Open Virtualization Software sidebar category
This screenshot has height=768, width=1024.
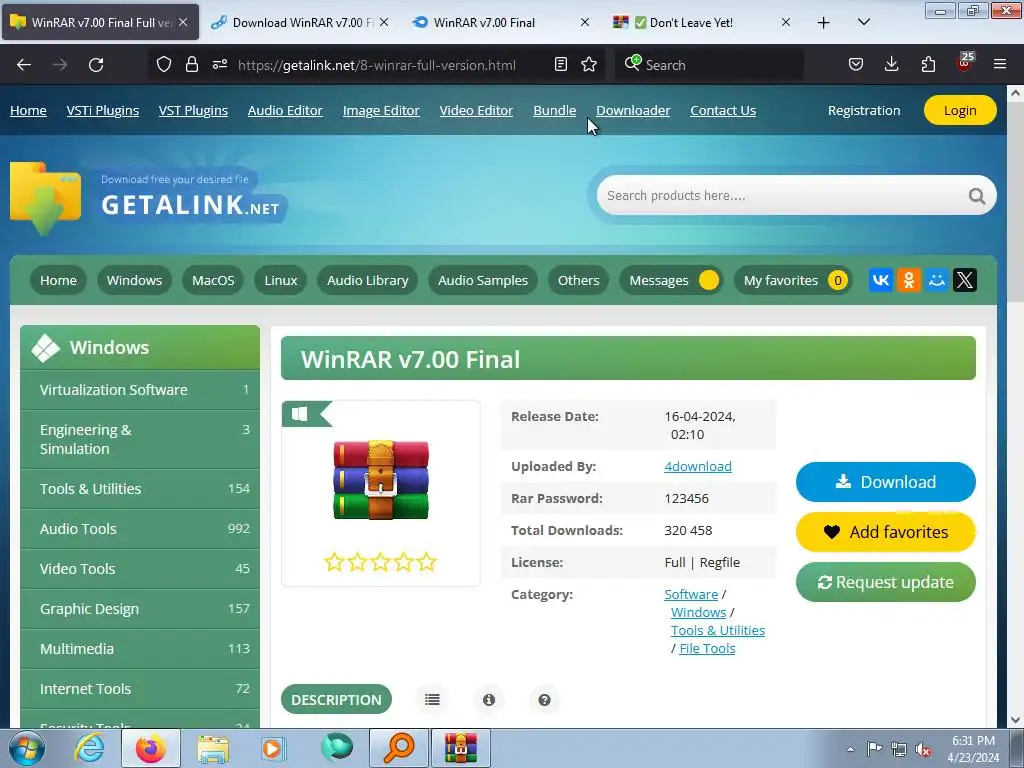pyautogui.click(x=140, y=390)
